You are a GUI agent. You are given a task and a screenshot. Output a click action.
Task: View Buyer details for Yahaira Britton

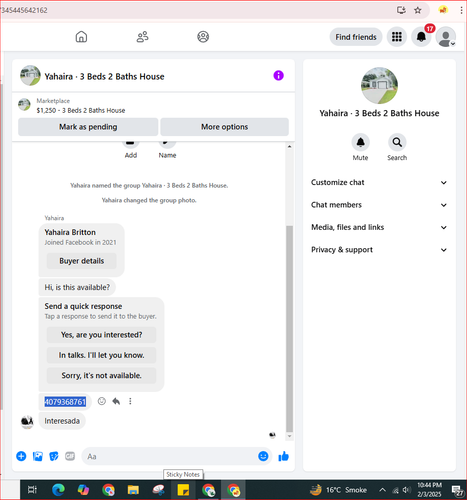click(82, 261)
